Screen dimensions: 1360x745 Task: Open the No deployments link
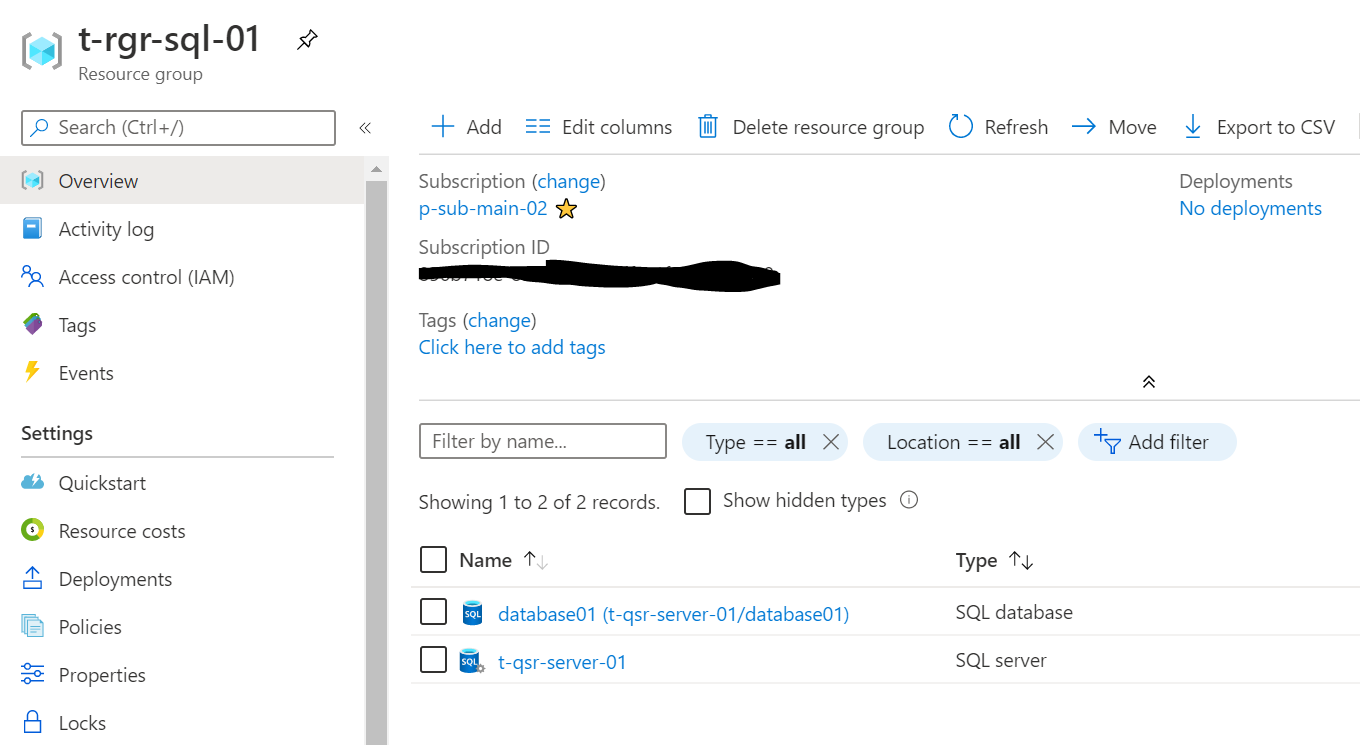pos(1251,208)
